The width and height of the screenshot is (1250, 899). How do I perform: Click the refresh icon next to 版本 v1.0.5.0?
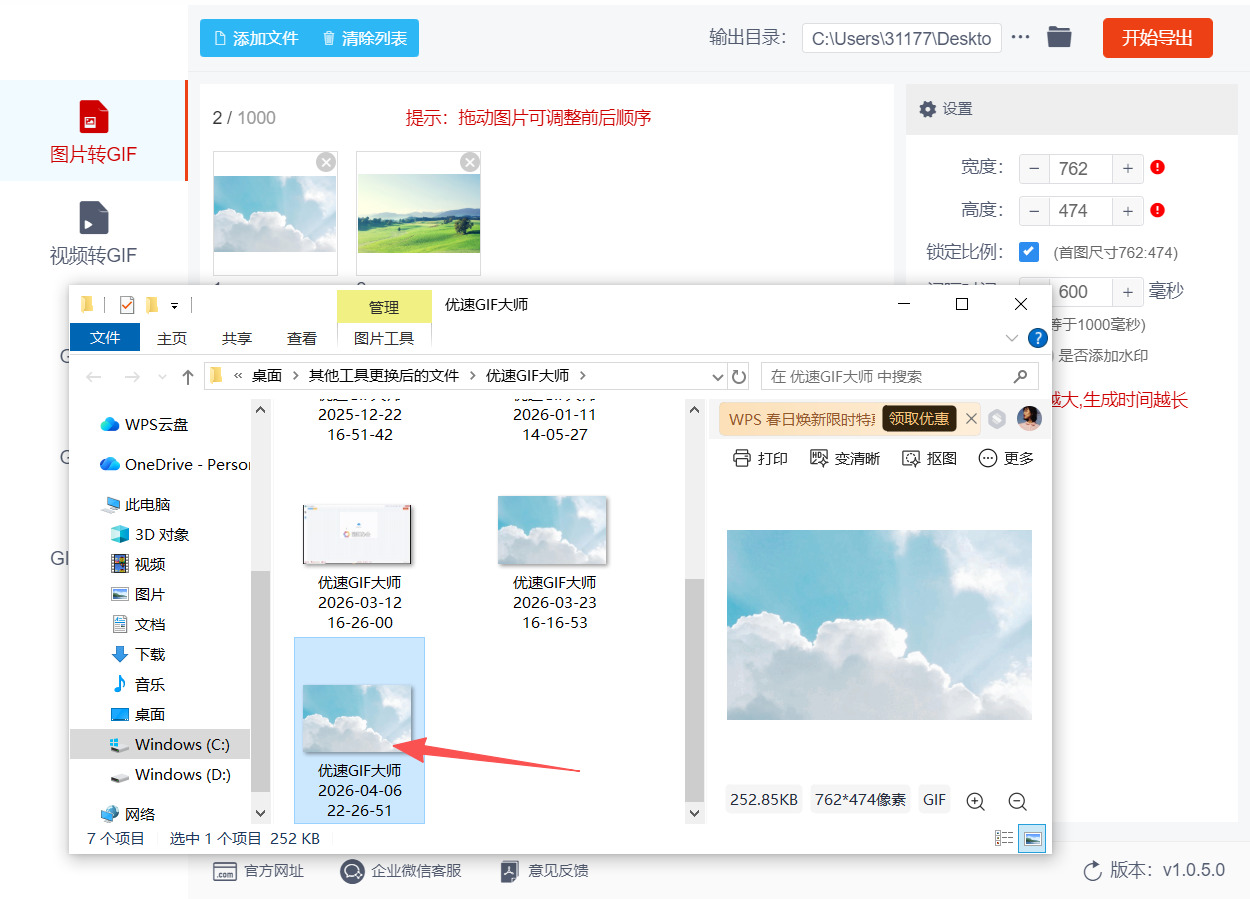coord(1091,870)
